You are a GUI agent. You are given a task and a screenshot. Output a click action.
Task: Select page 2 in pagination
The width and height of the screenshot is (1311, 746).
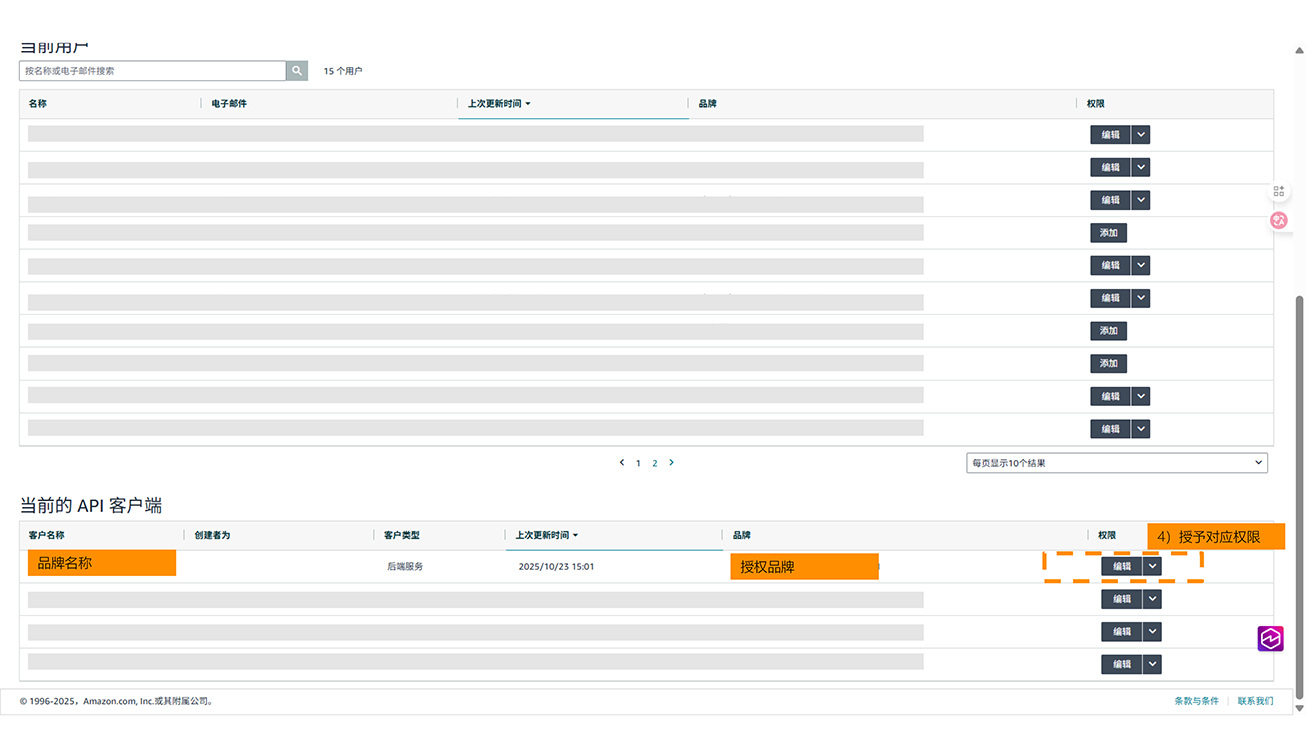click(655, 464)
